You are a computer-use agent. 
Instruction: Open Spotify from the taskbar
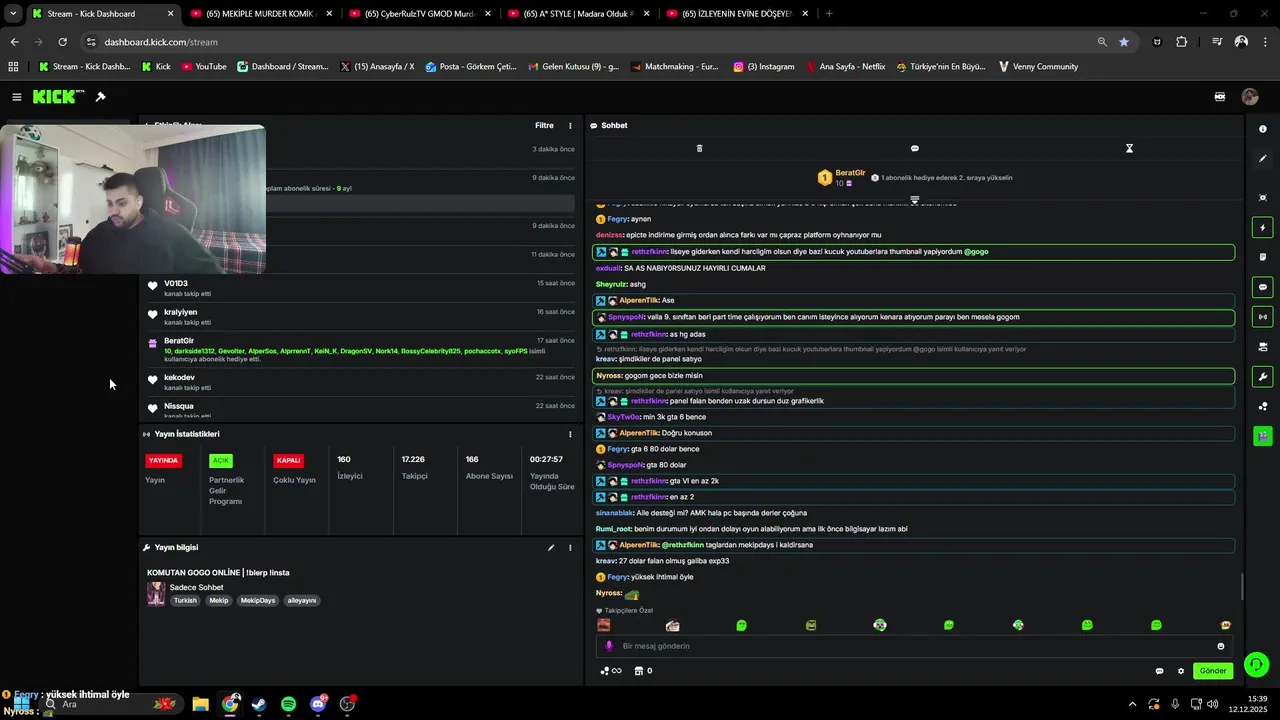(x=288, y=704)
